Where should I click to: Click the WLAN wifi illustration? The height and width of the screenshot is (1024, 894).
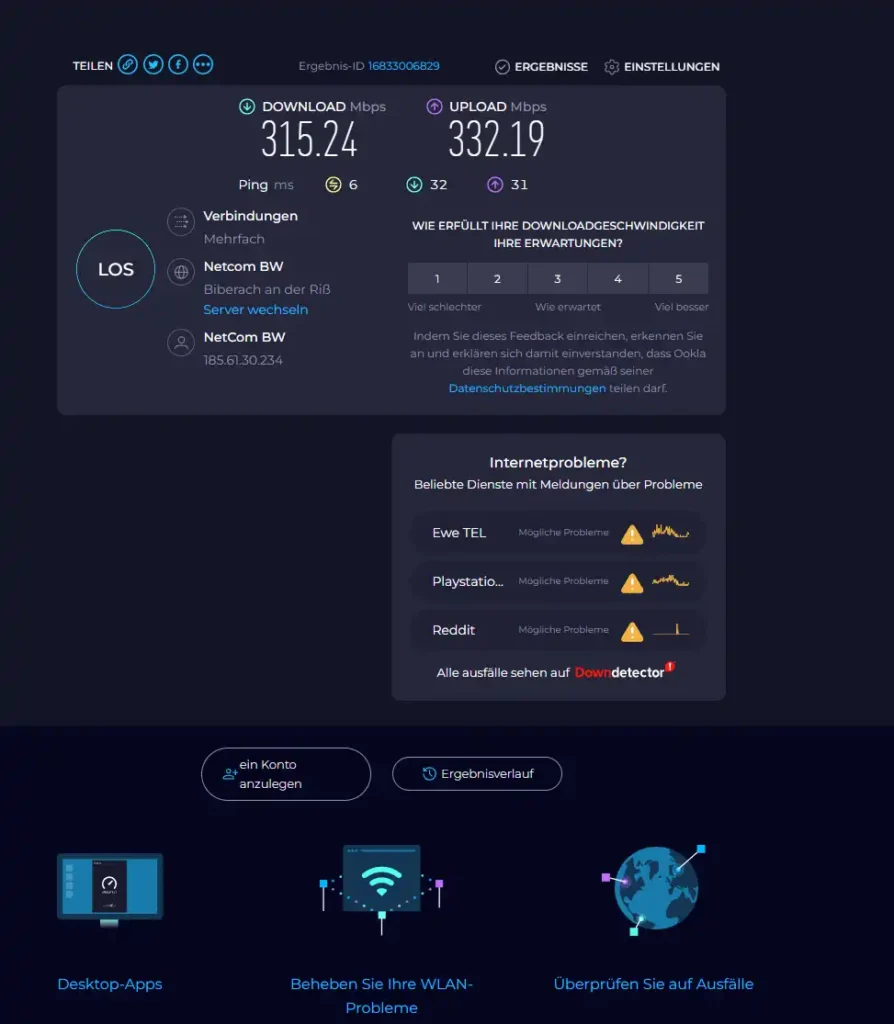[x=381, y=889]
